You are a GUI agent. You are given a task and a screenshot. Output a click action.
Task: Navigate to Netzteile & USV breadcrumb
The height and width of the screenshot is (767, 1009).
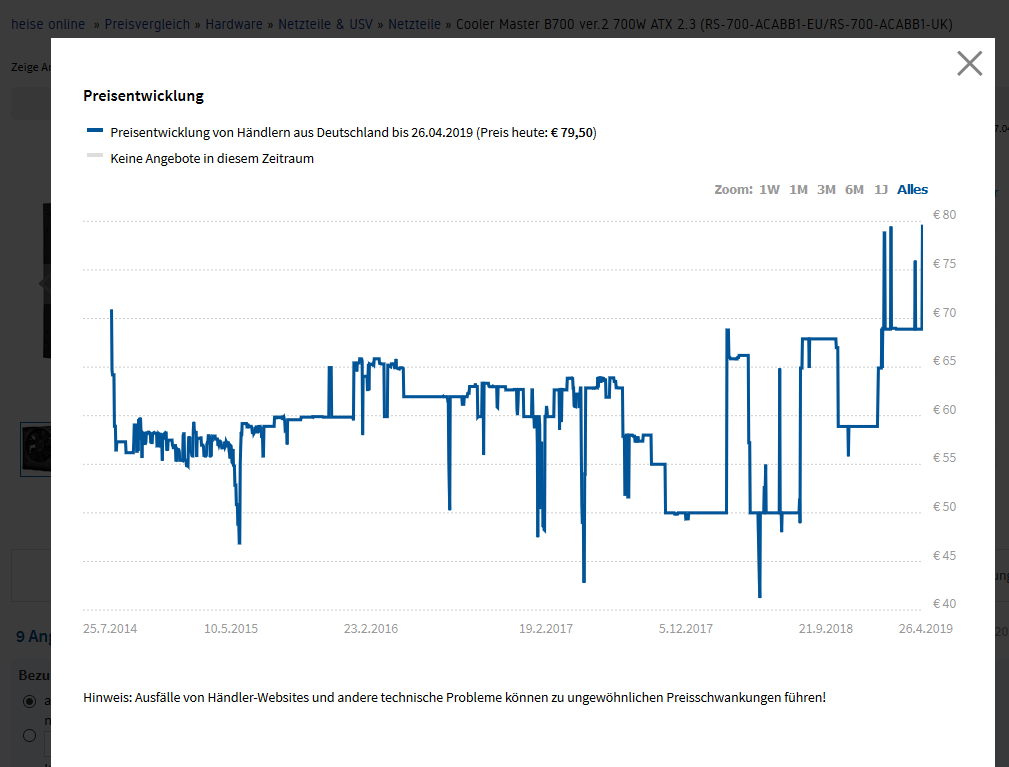(325, 24)
